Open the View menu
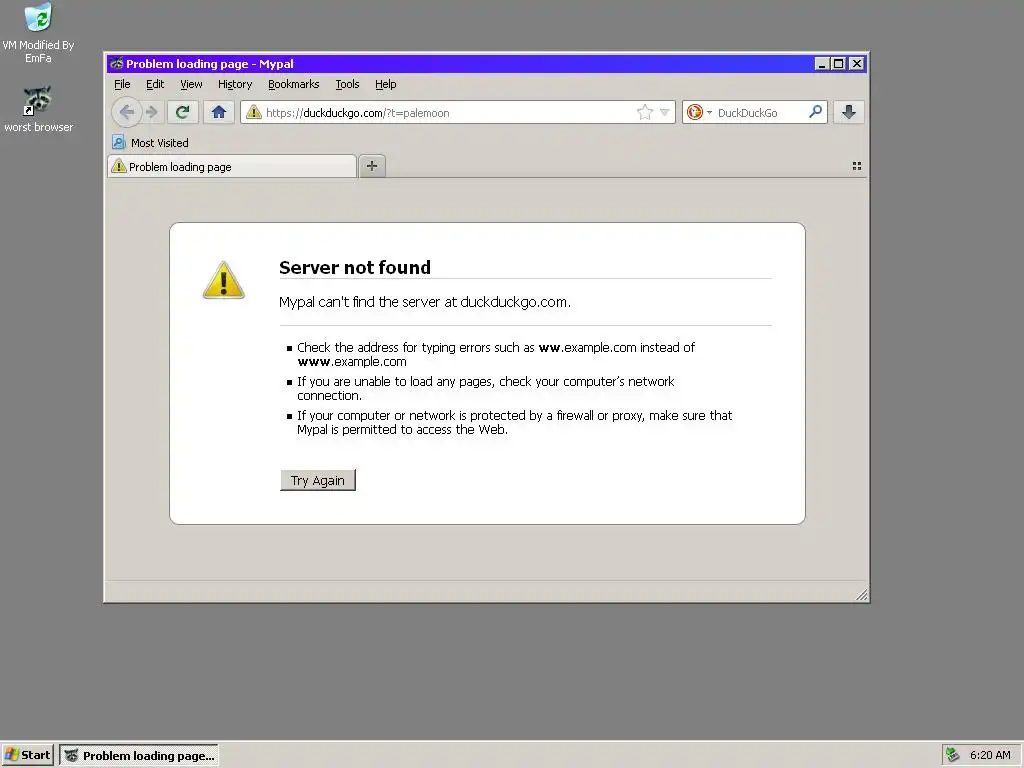This screenshot has height=768, width=1024. click(191, 84)
